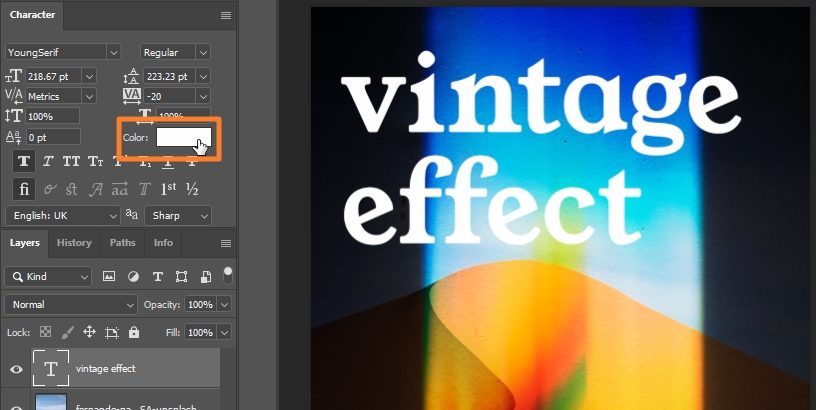The height and width of the screenshot is (410, 816).
Task: Lock image pixels with brush icon
Action: (68, 332)
